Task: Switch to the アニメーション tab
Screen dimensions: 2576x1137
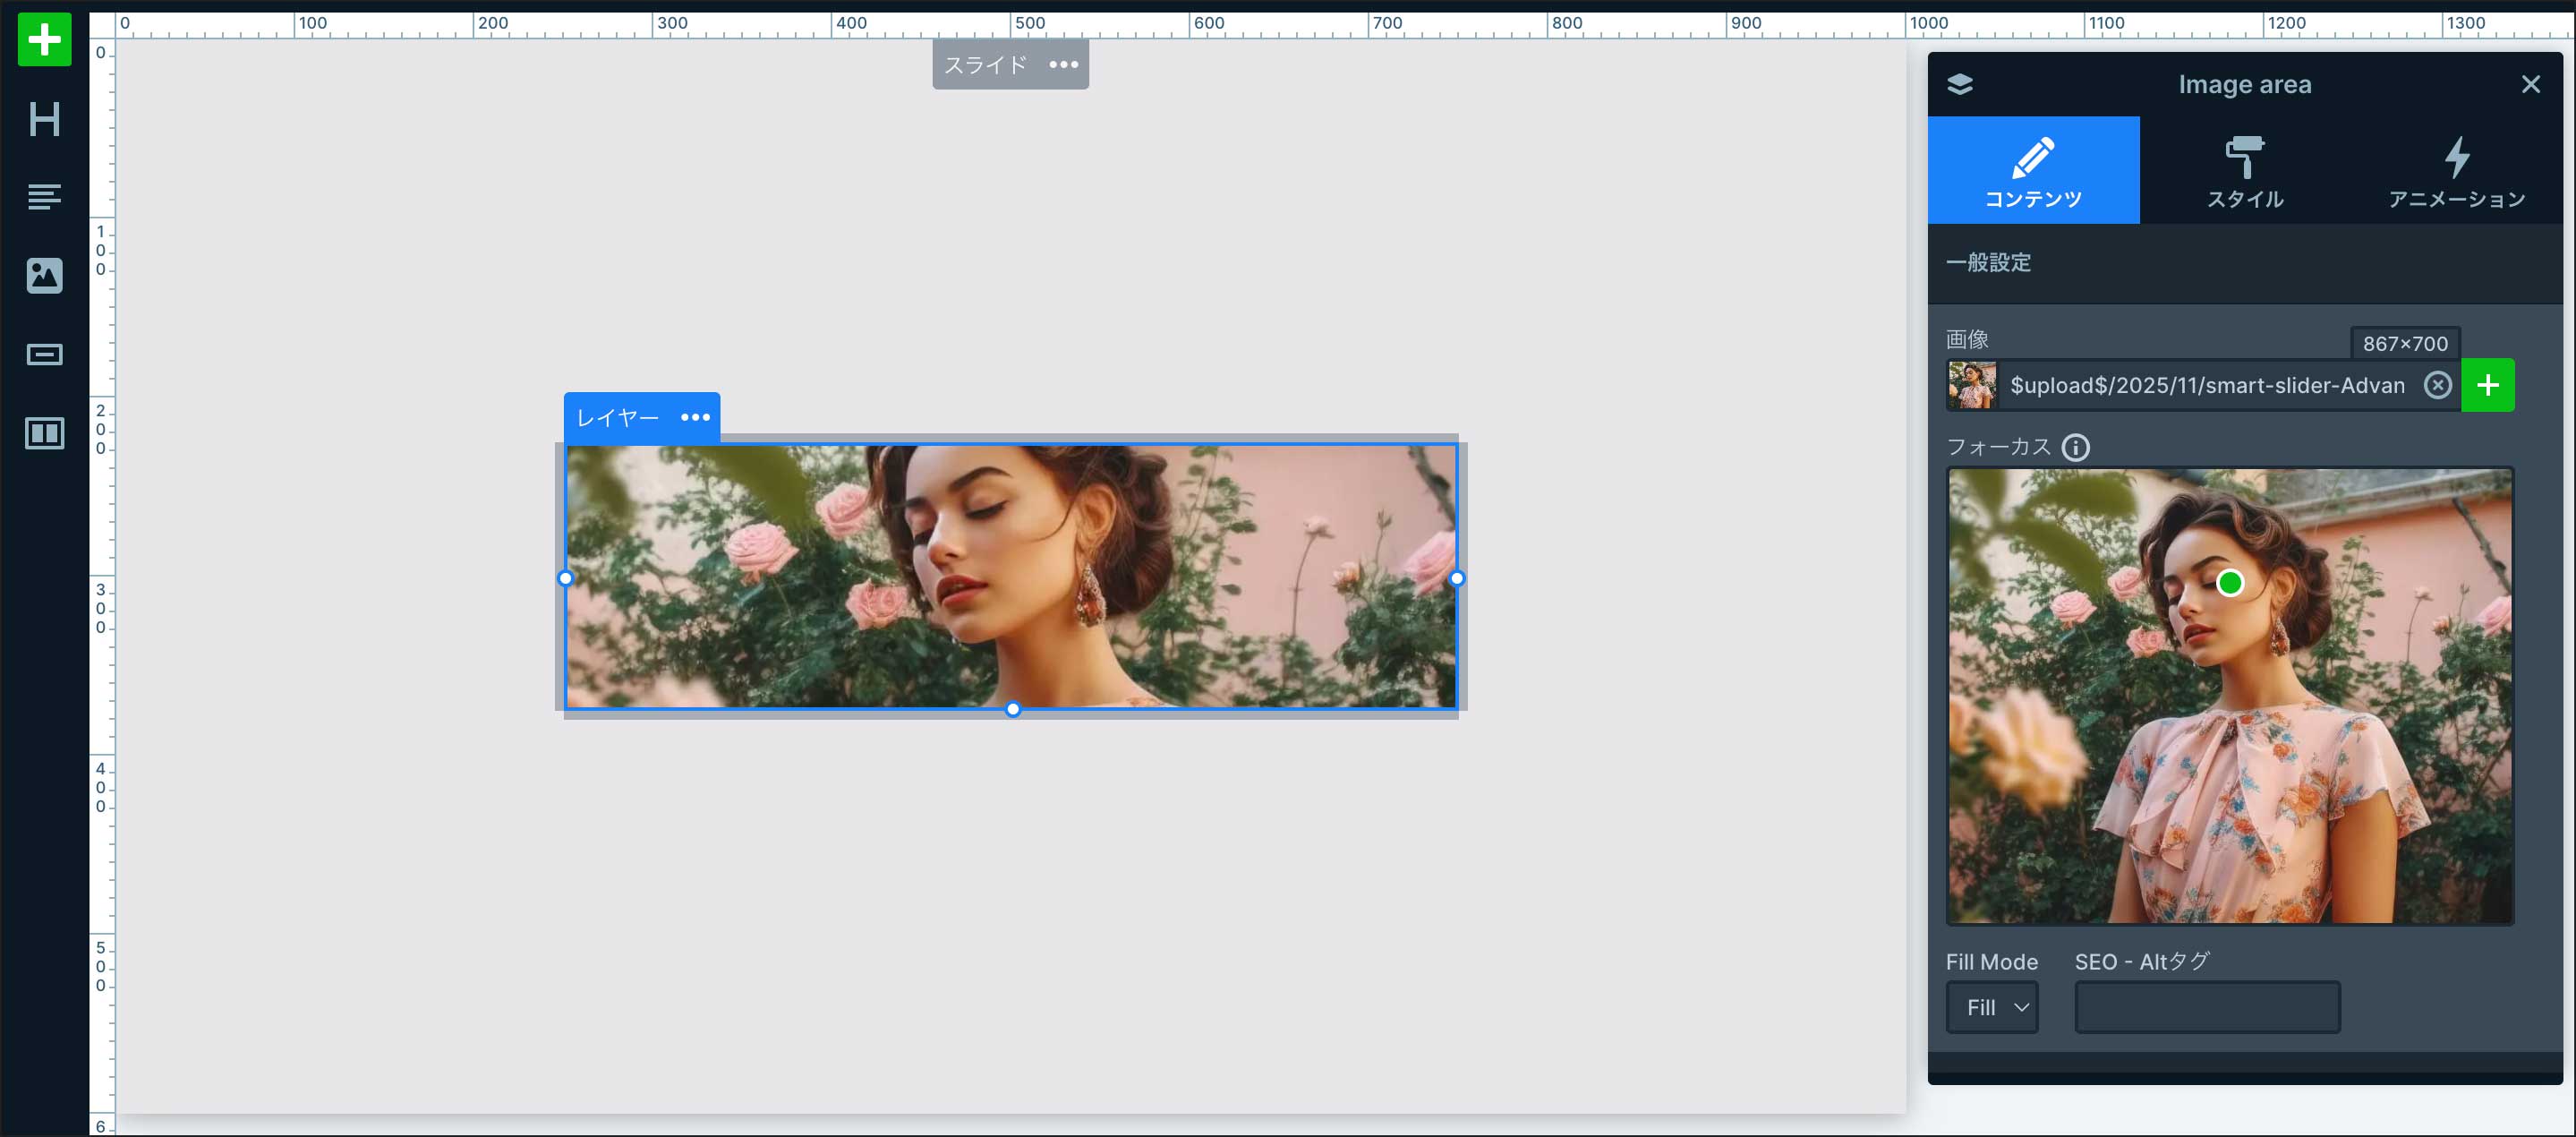Action: pos(2456,171)
